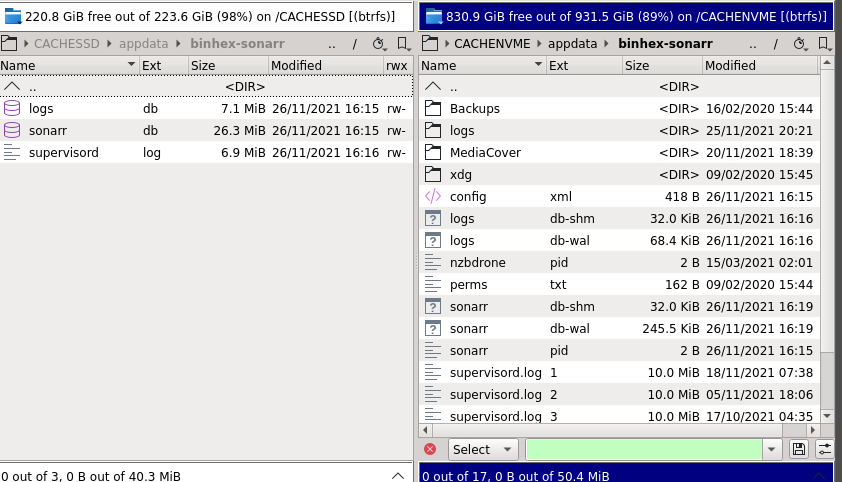This screenshot has height=482, width=842.
Task: Select the right panel 'logs' directory row
Action: coord(620,130)
